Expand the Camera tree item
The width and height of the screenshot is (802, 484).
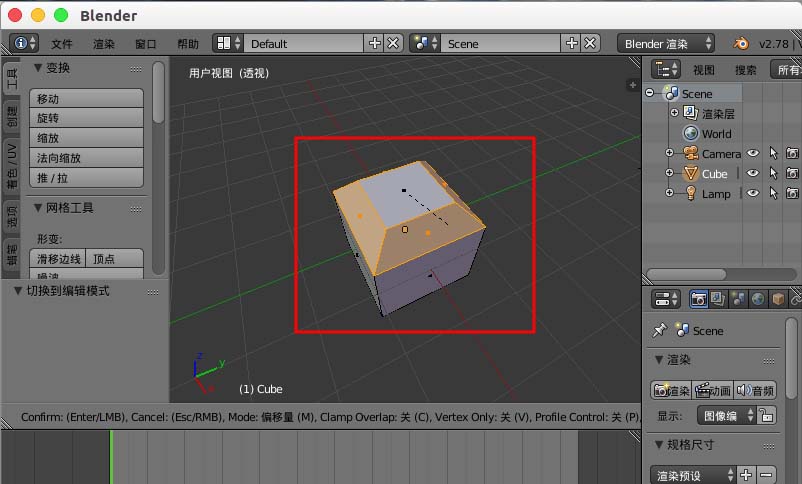click(669, 152)
